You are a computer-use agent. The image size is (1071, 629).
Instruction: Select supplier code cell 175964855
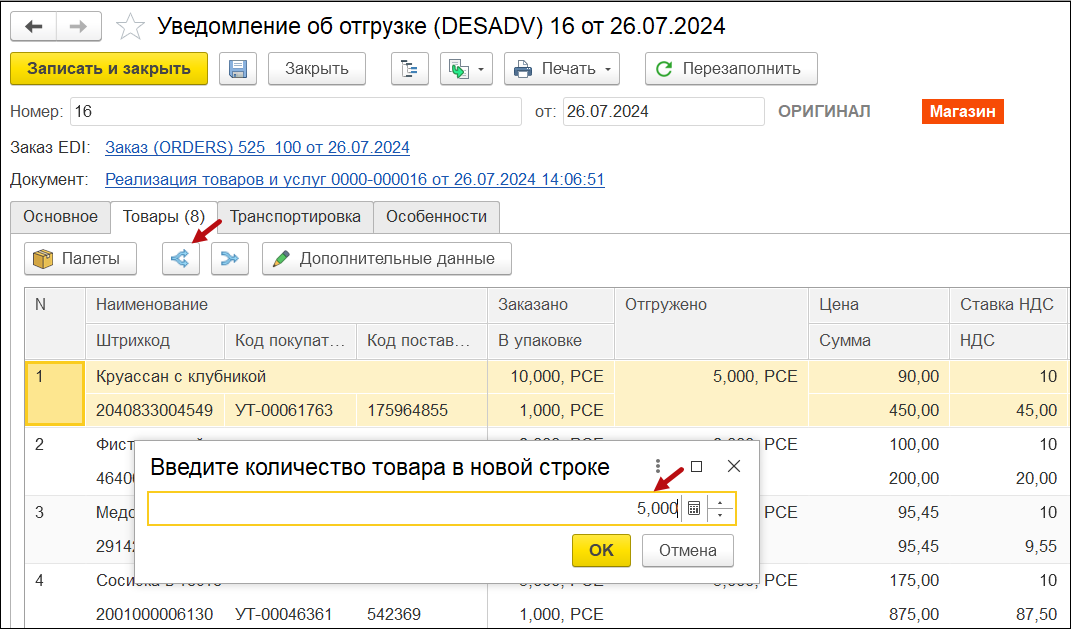click(421, 410)
